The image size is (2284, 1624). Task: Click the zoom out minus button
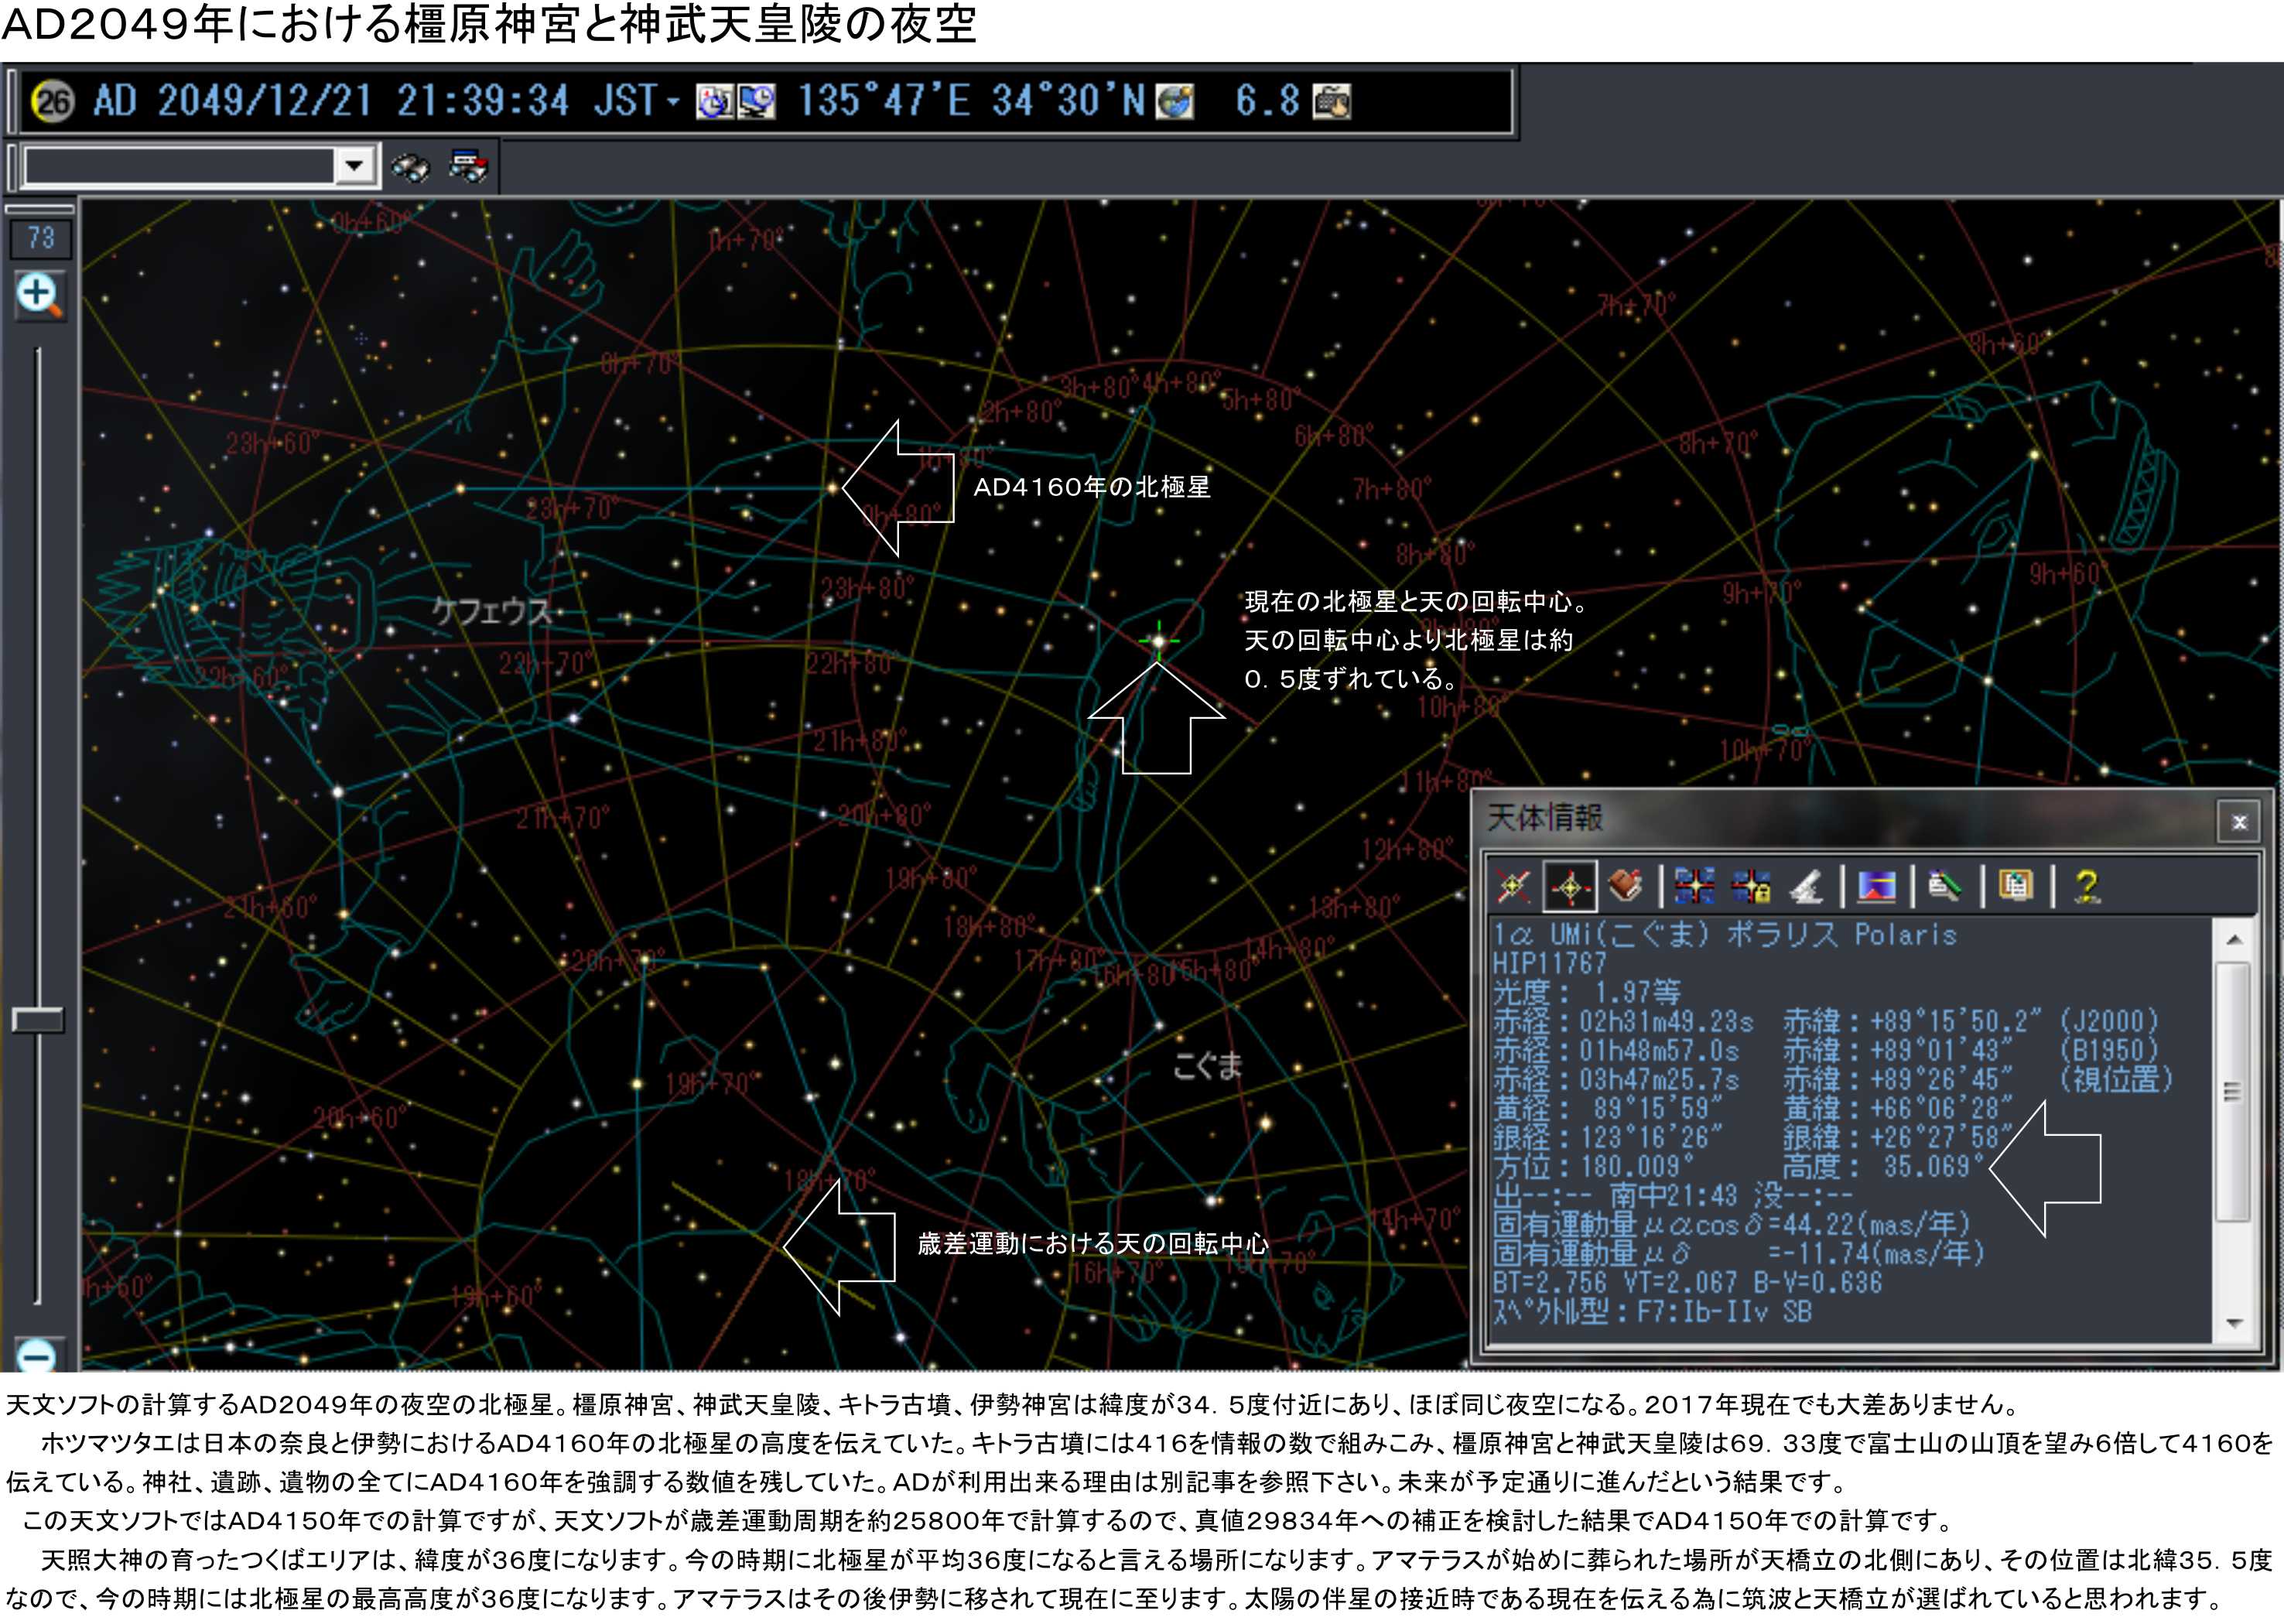pyautogui.click(x=38, y=1356)
